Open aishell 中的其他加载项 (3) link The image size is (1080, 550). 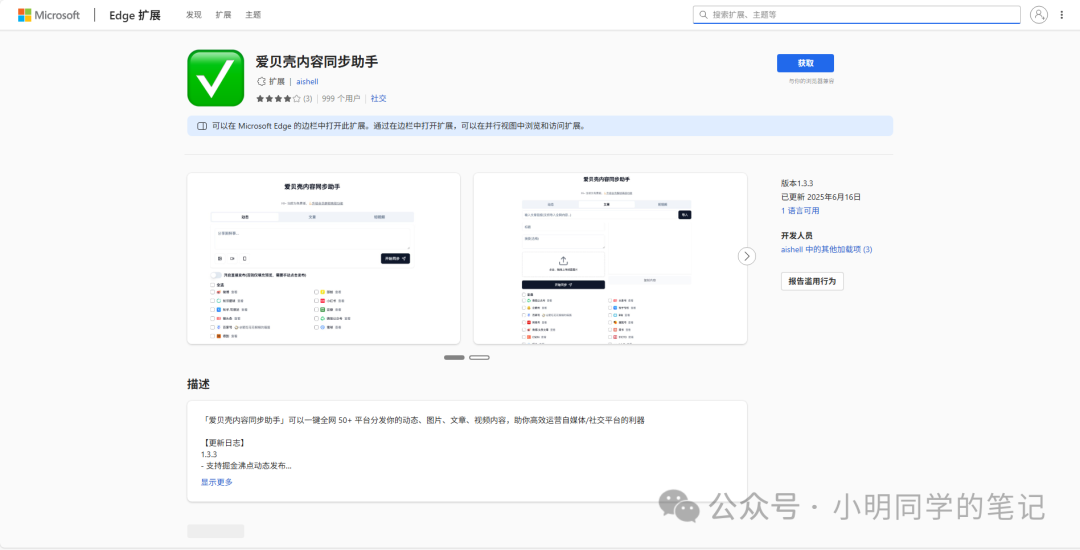[x=827, y=249]
